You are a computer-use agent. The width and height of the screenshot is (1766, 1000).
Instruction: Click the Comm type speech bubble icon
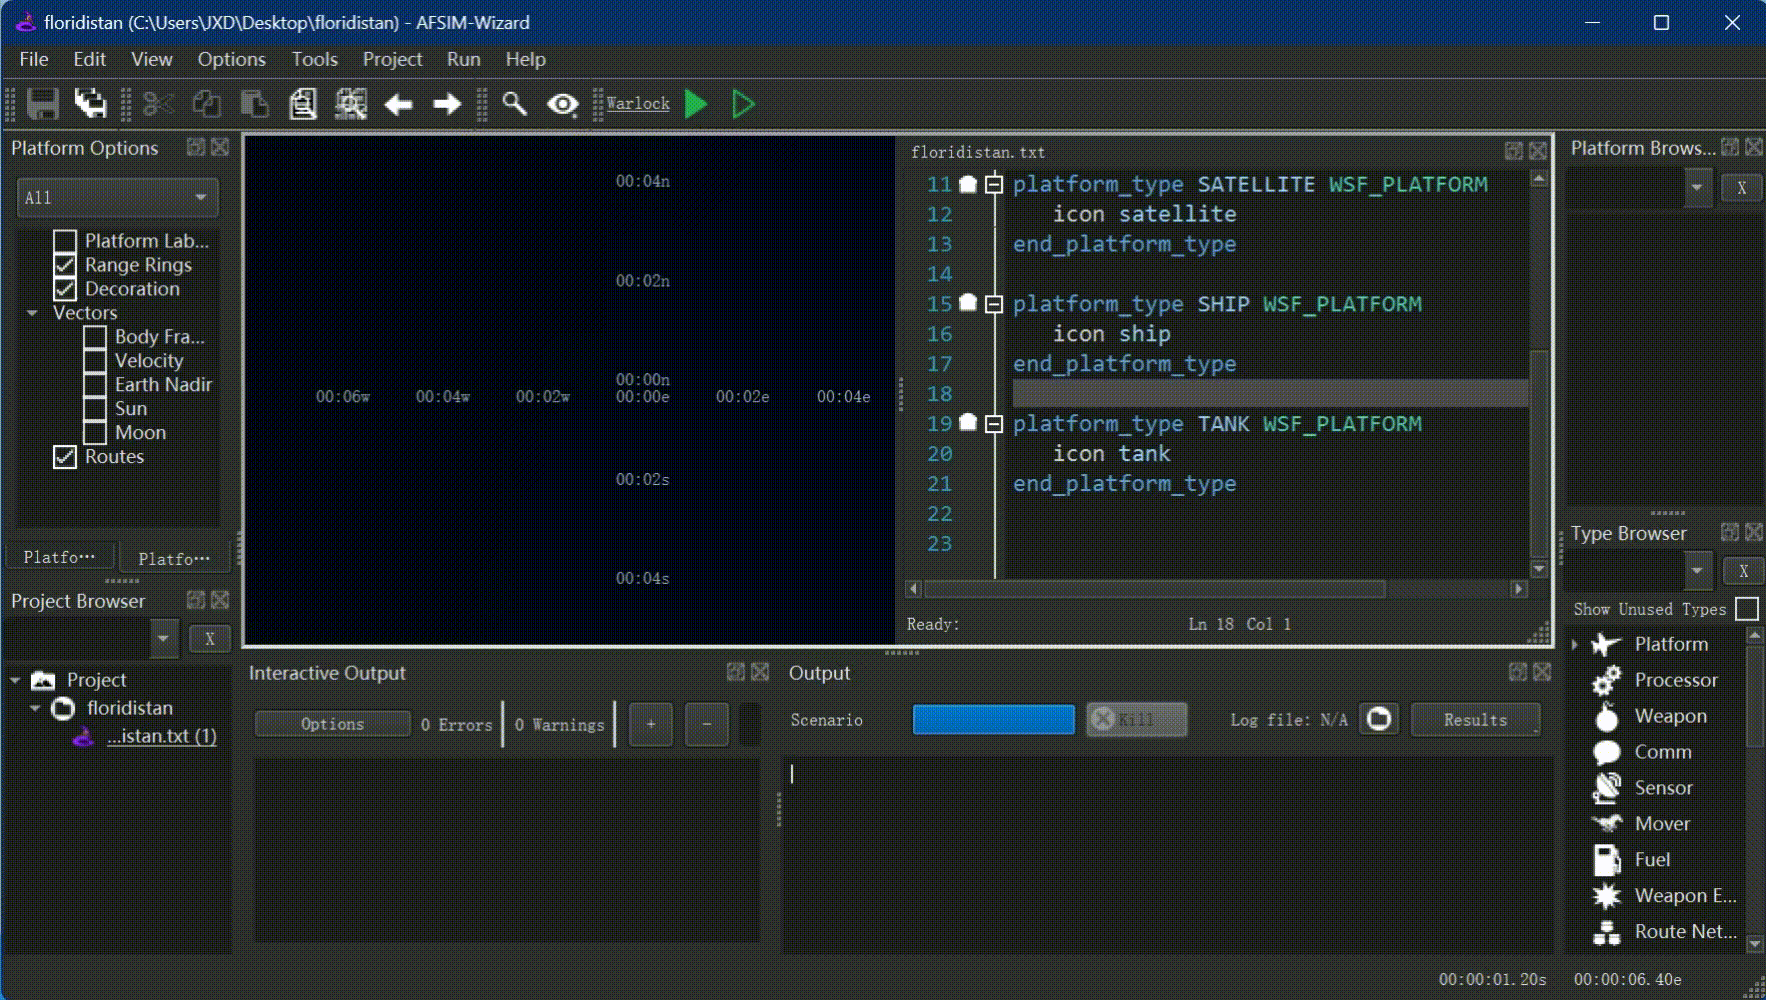click(x=1607, y=752)
